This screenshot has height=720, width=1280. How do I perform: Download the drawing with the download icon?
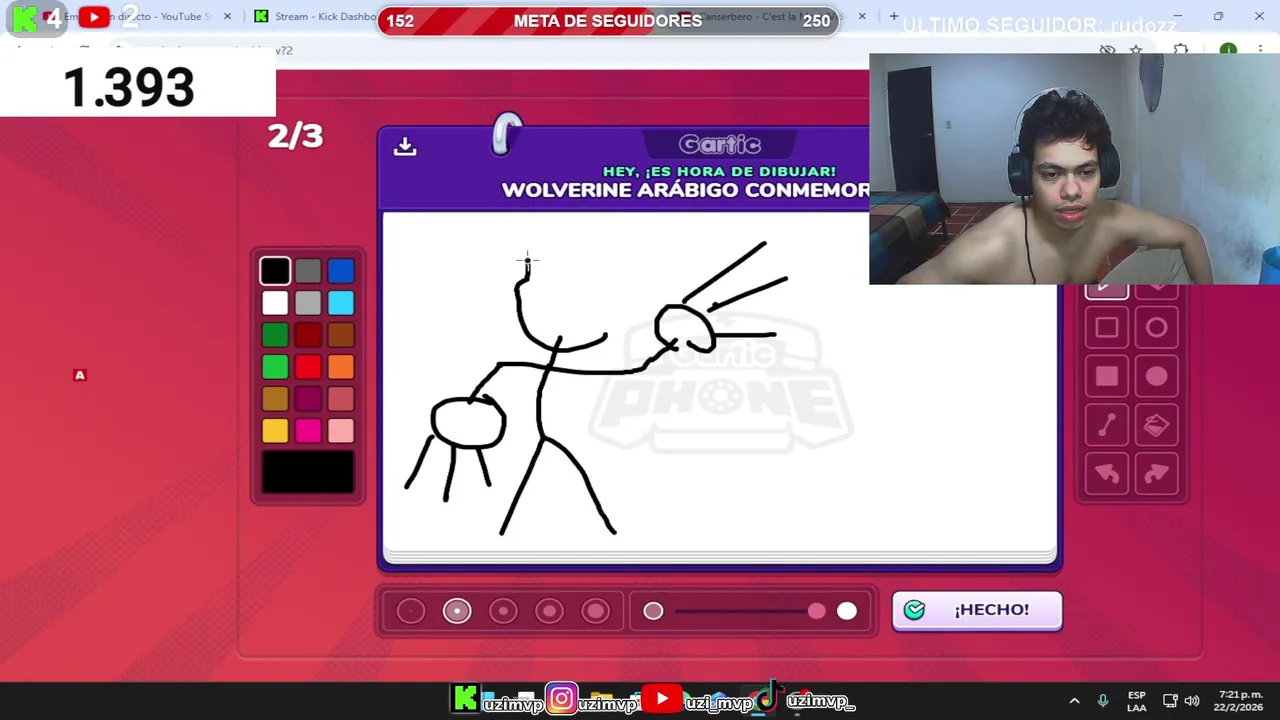(x=405, y=147)
